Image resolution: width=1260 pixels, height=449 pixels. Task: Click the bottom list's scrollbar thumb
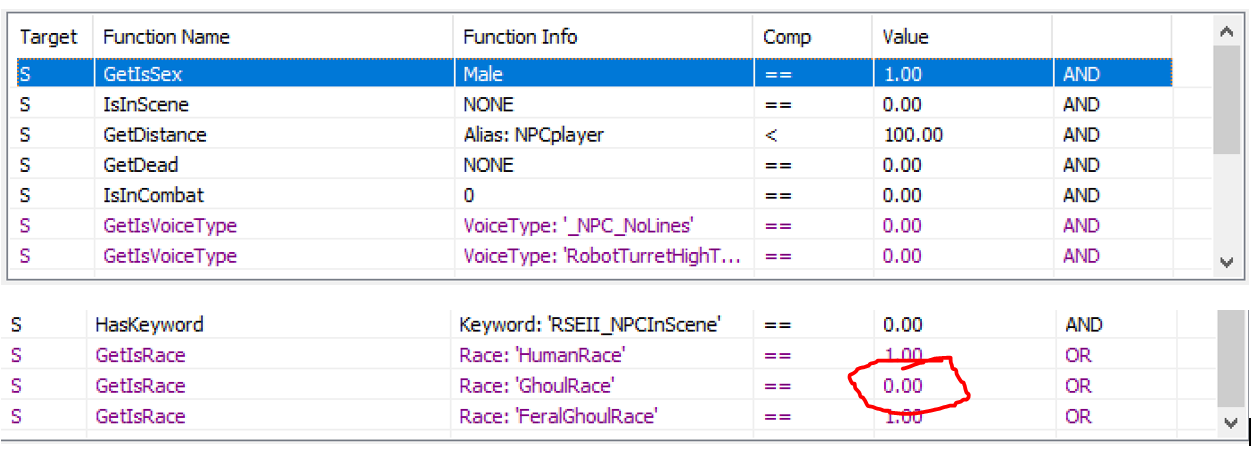point(1230,358)
